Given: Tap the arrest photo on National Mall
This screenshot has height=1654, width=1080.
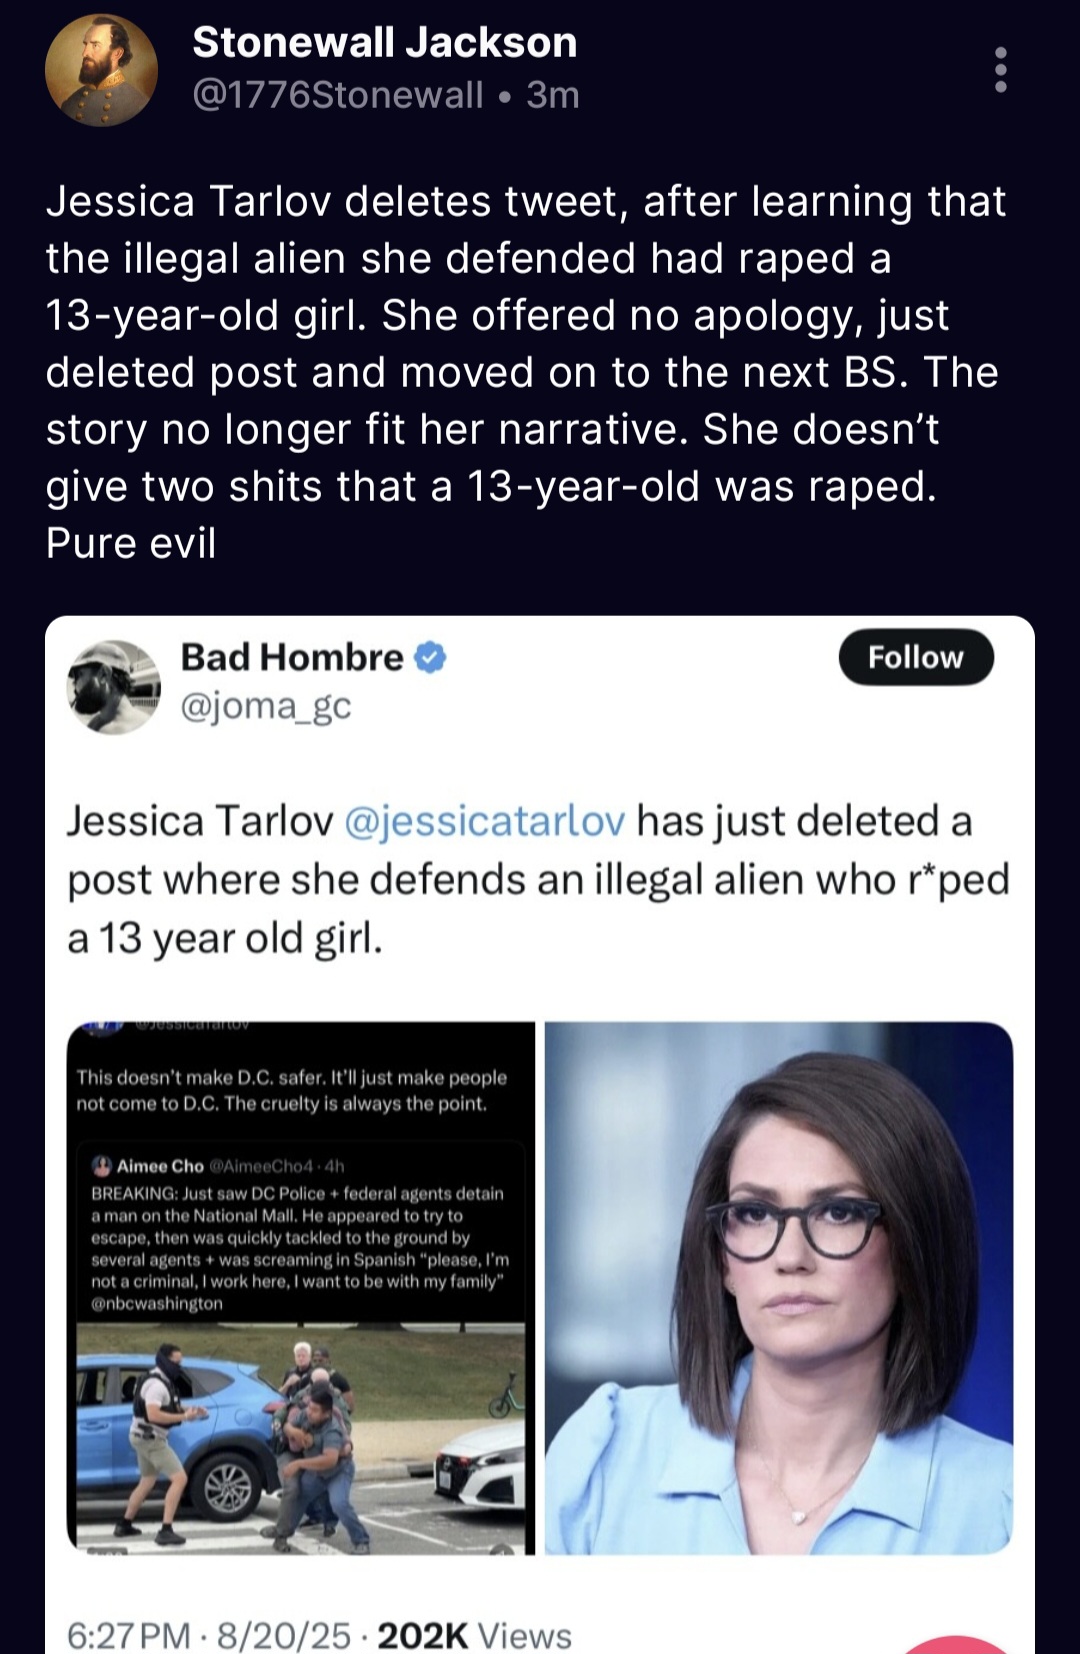Looking at the screenshot, I should pos(301,1438).
